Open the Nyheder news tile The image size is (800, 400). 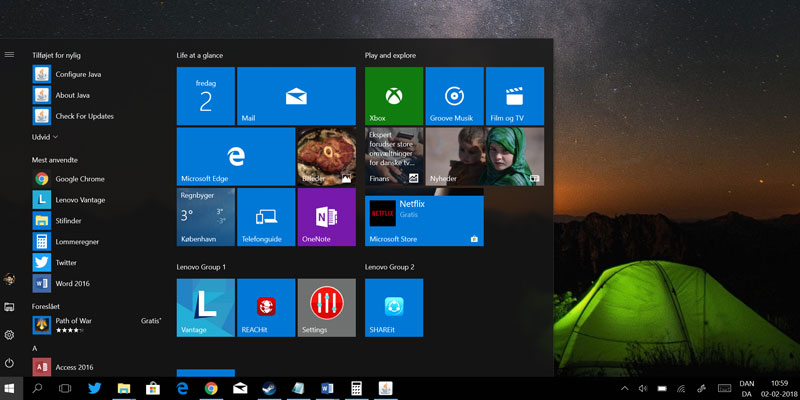click(485, 157)
